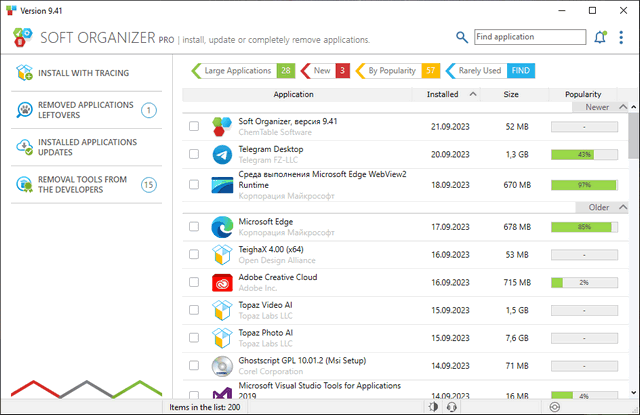The image size is (640, 415).
Task: Click 'Items in the list: 200' status
Action: tap(204, 407)
